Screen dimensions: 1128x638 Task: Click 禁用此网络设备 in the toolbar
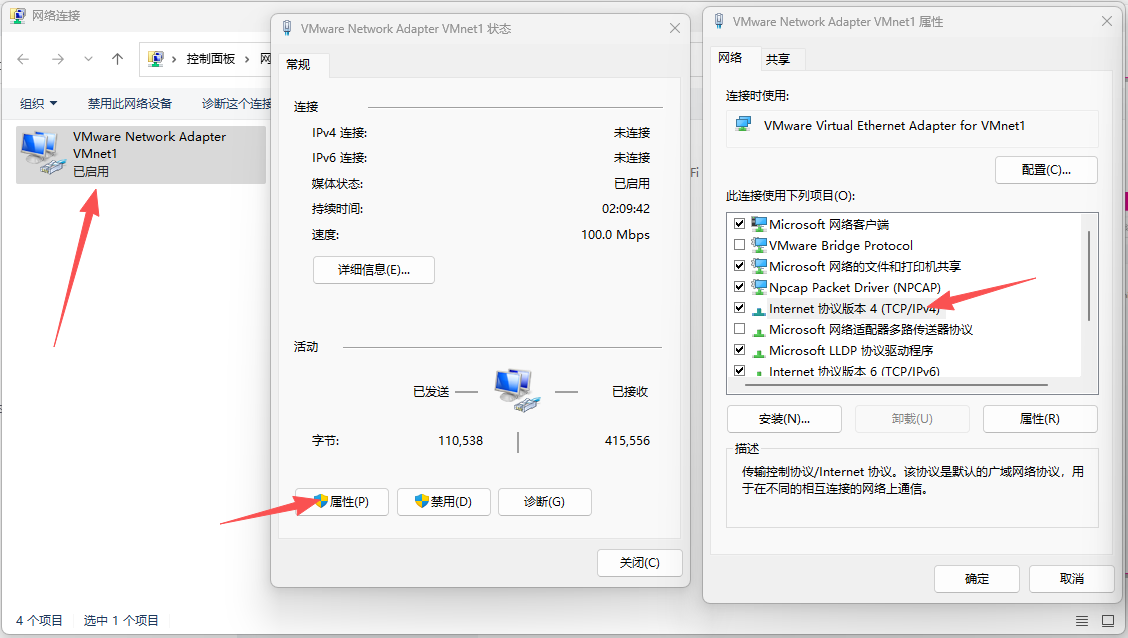[129, 104]
